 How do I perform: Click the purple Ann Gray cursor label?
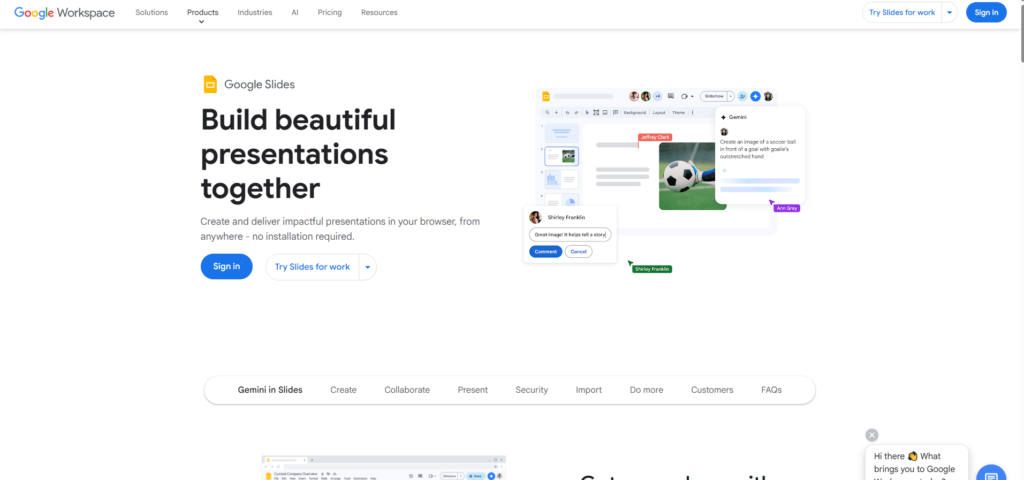pos(786,208)
